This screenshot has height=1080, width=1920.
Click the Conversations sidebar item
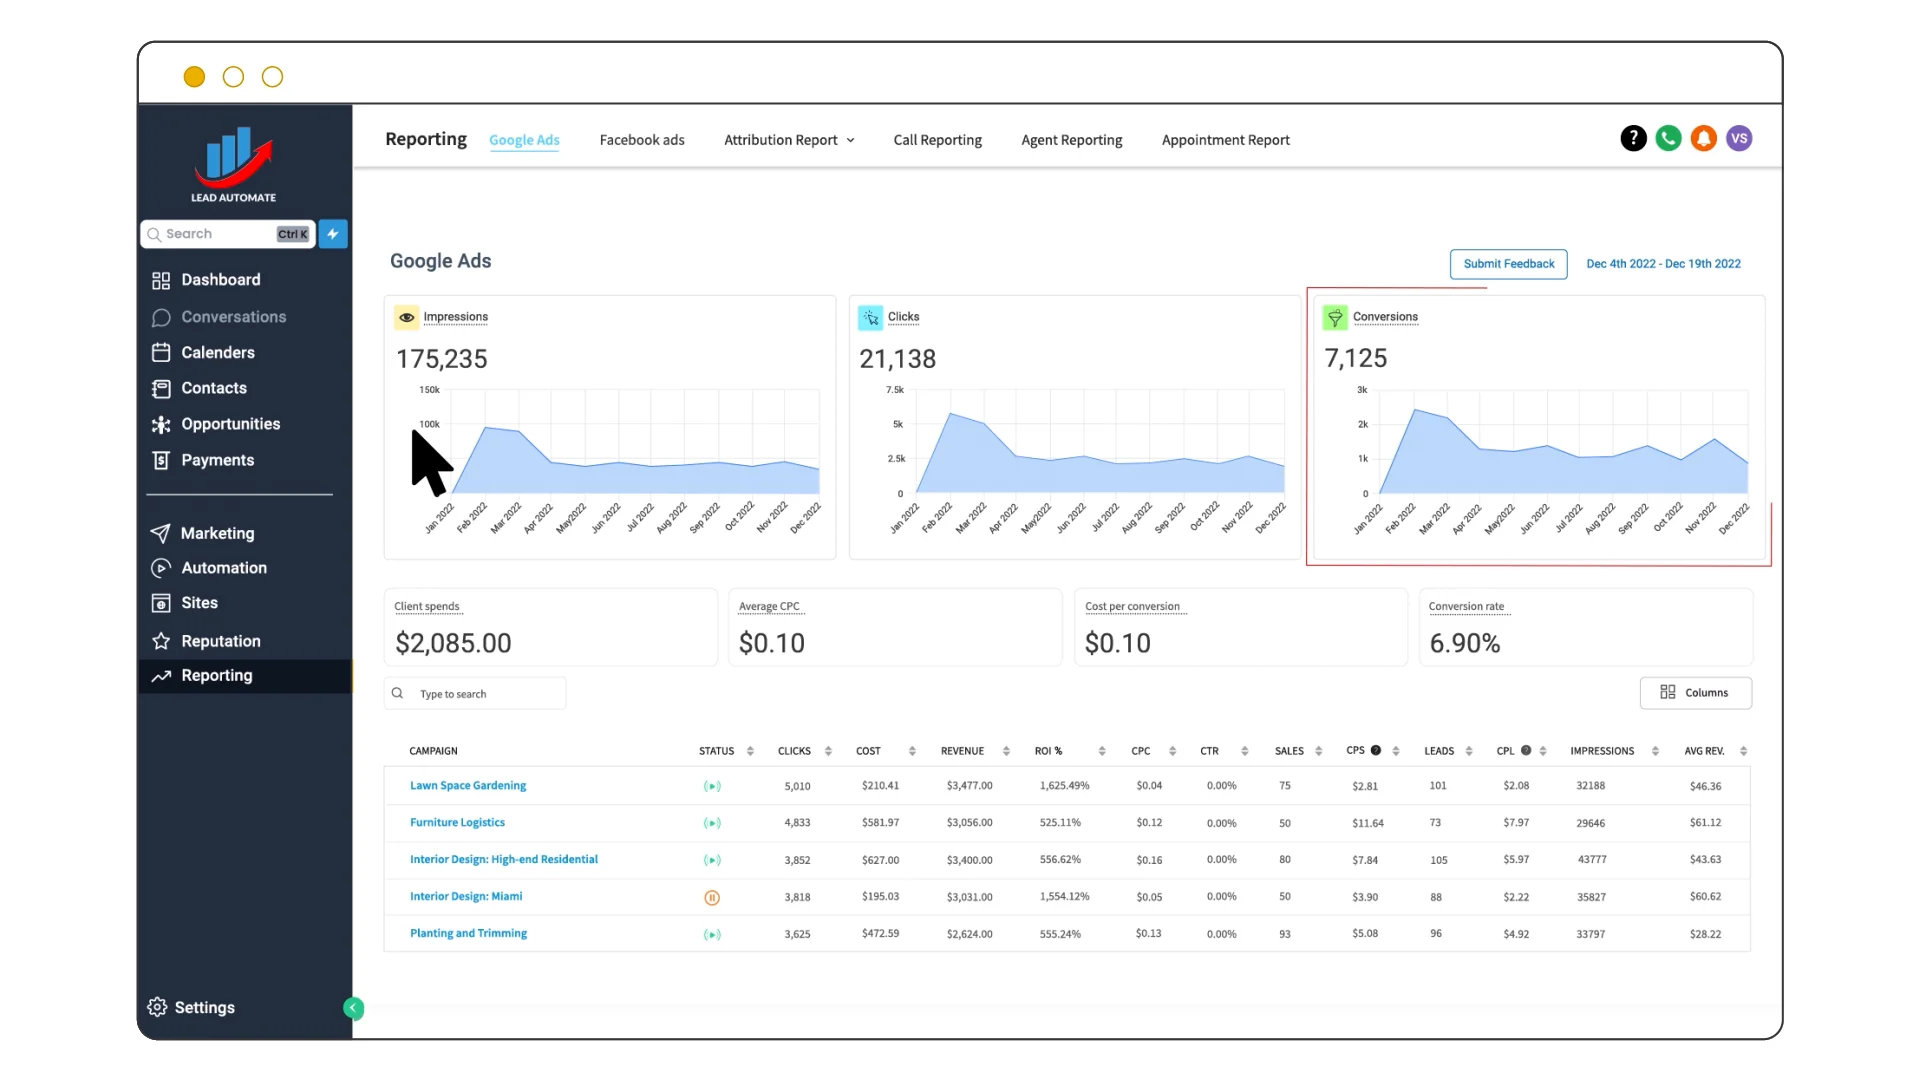point(233,317)
